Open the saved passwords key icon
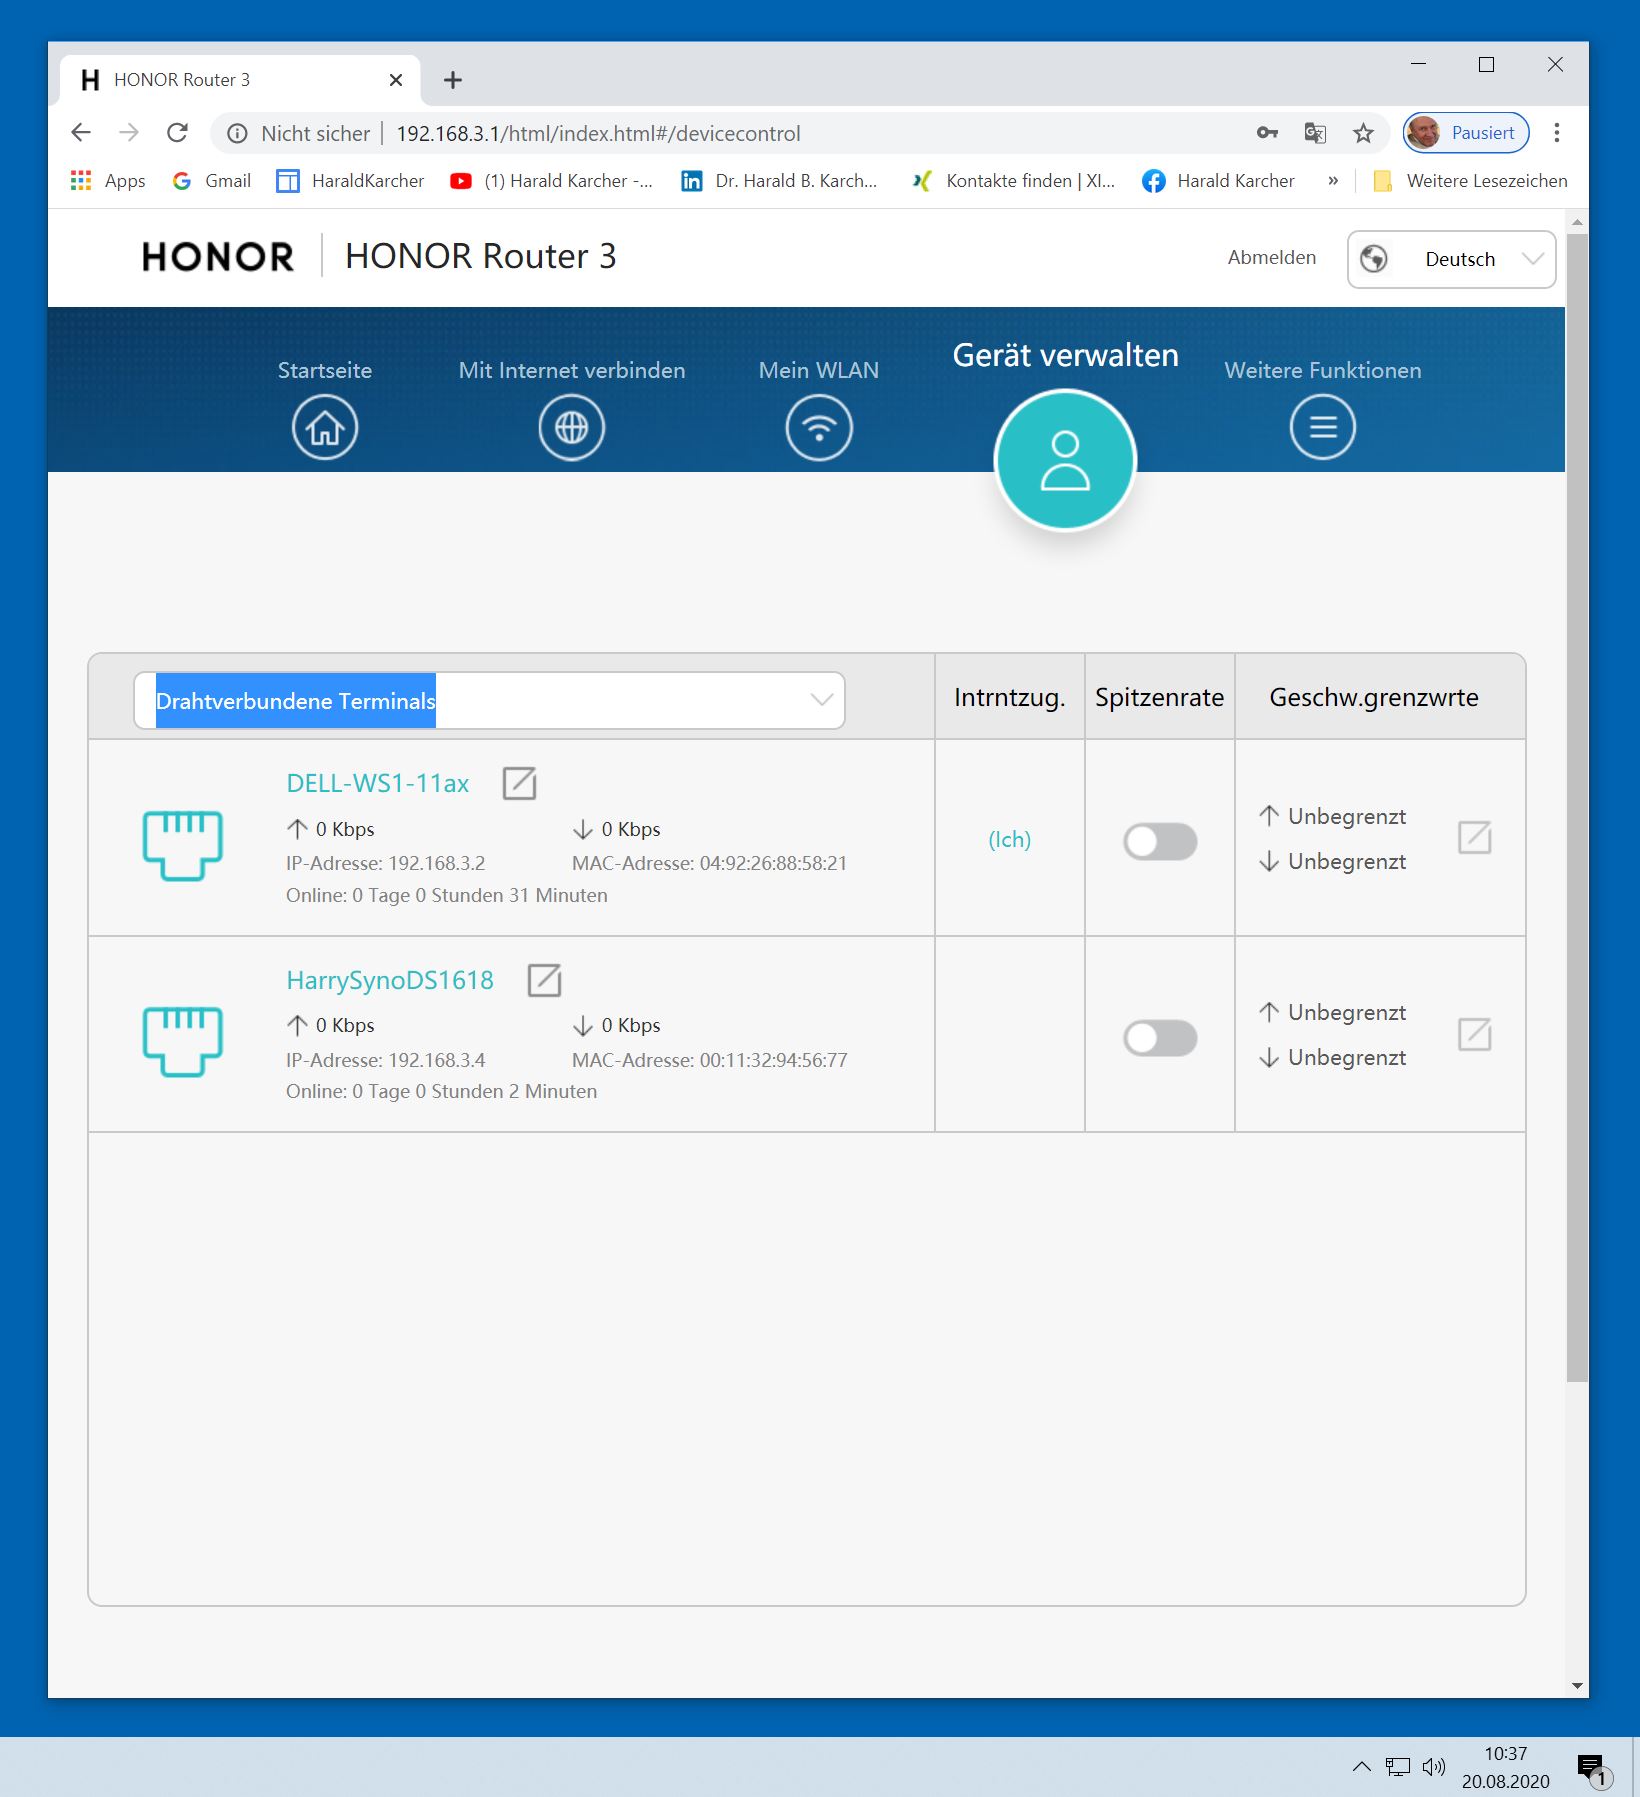Image resolution: width=1640 pixels, height=1797 pixels. [1267, 133]
